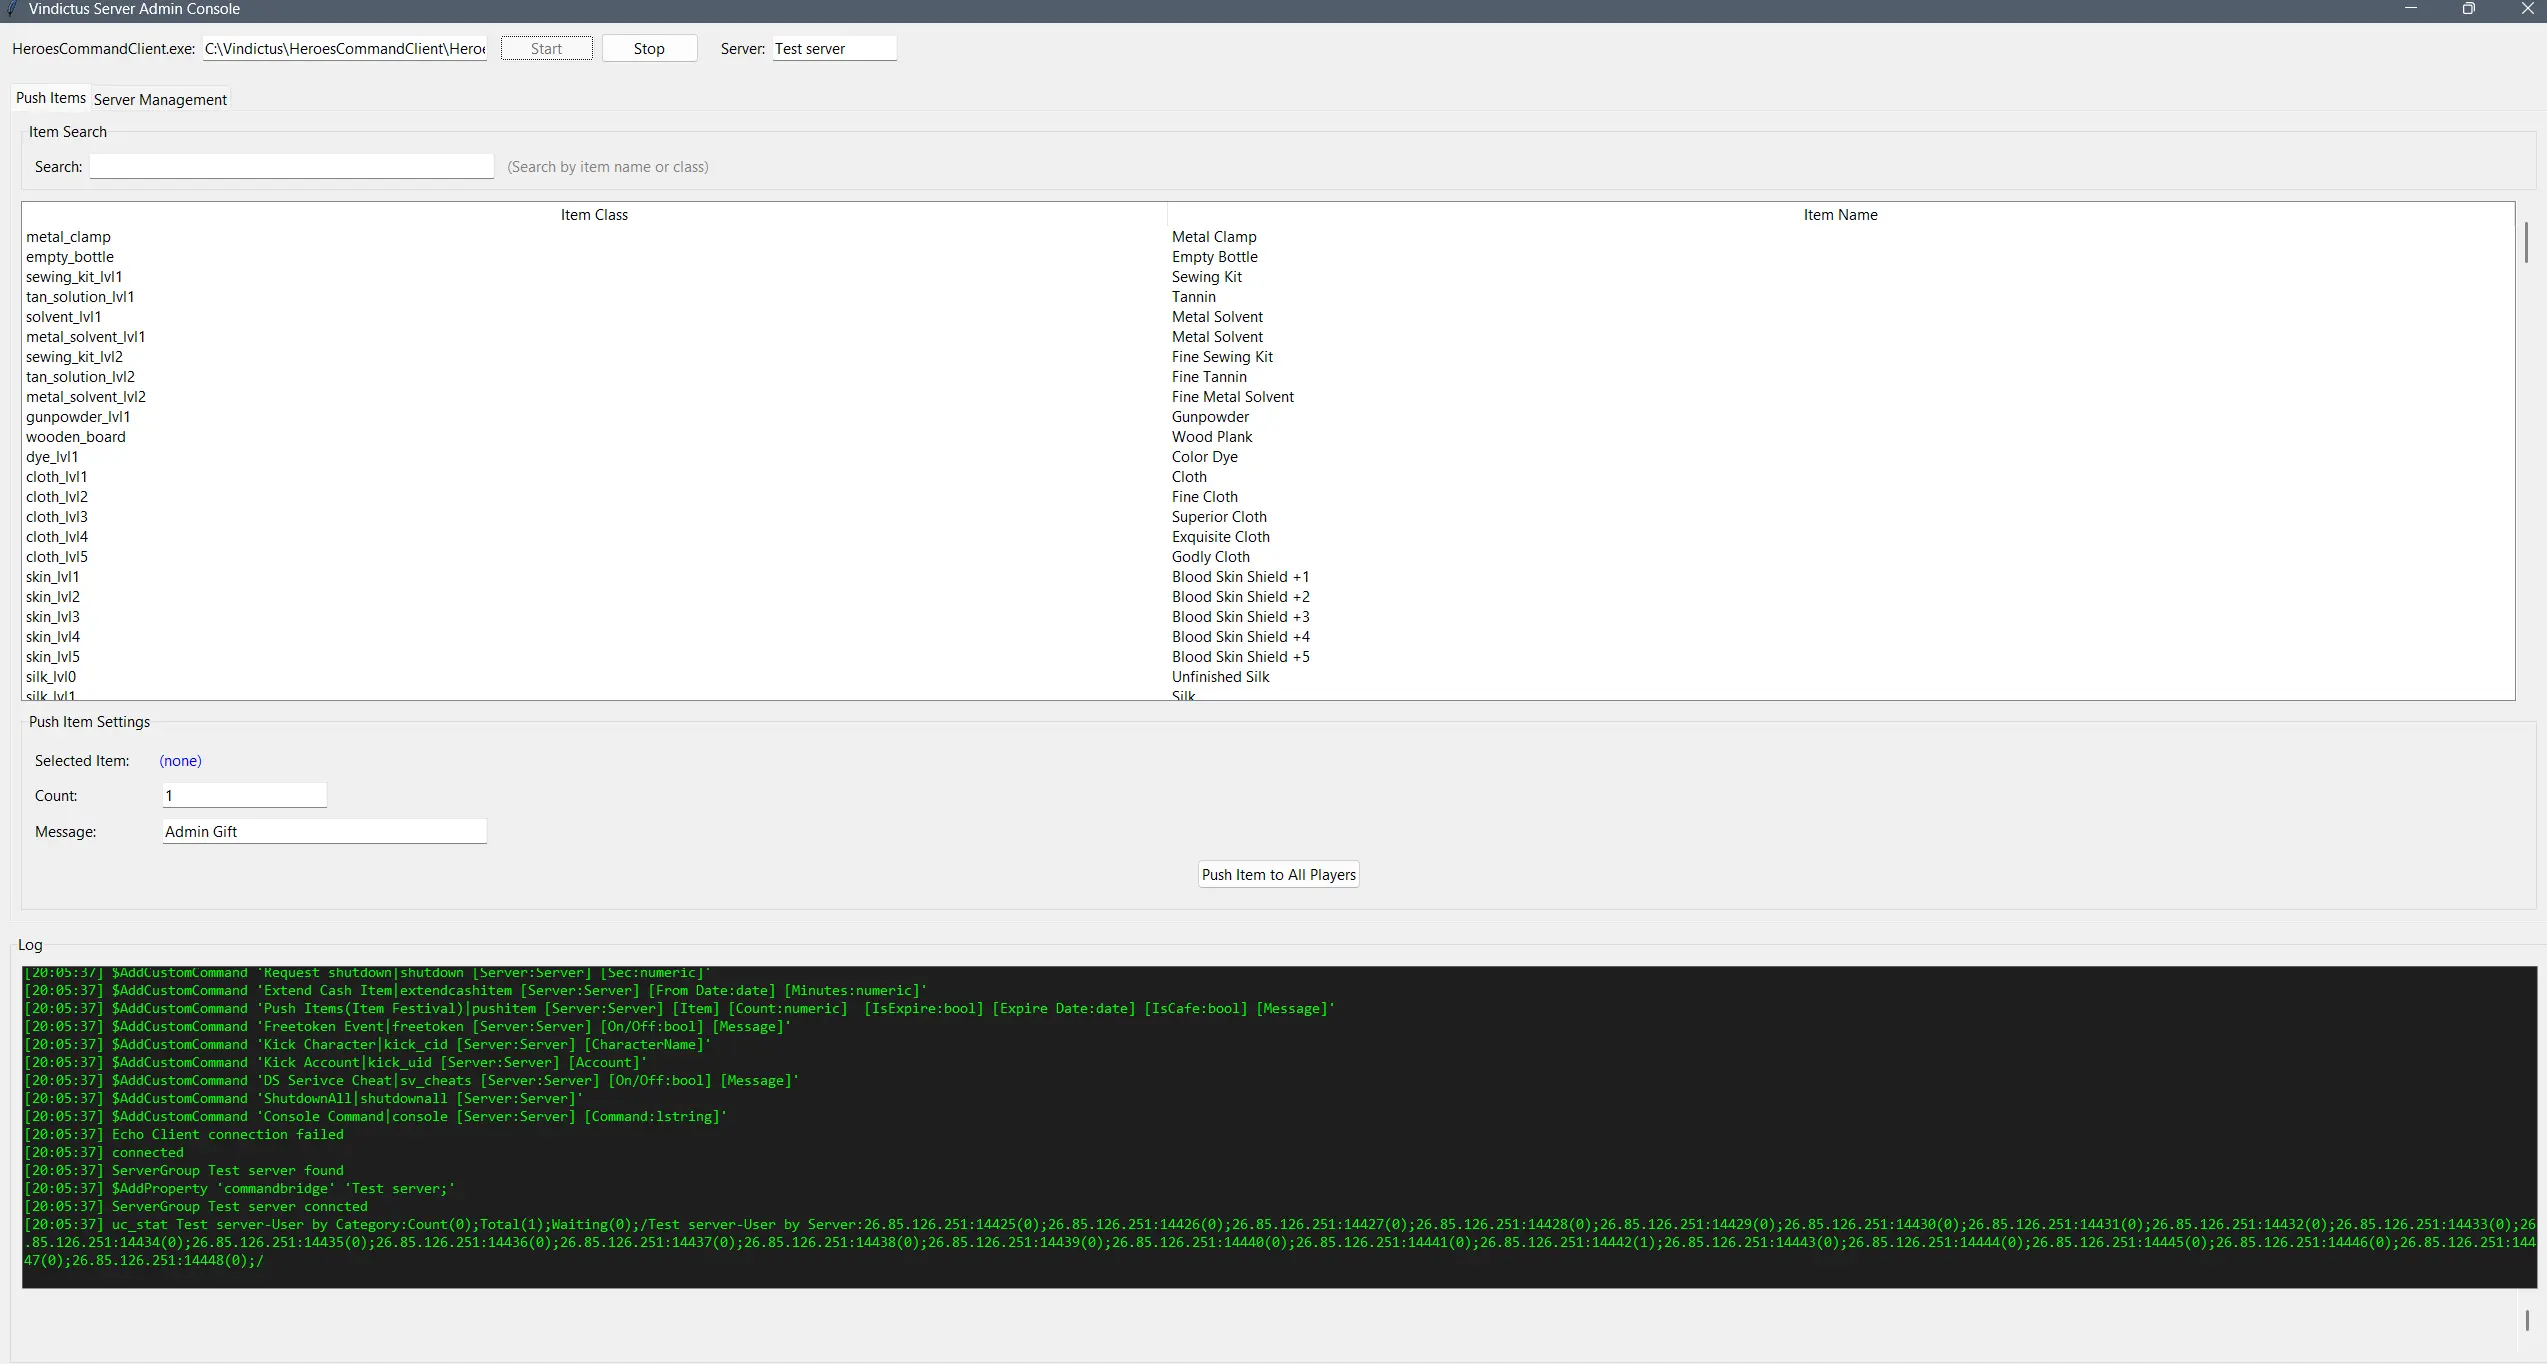This screenshot has width=2547, height=1364.
Task: Edit the Server name field
Action: [834, 49]
